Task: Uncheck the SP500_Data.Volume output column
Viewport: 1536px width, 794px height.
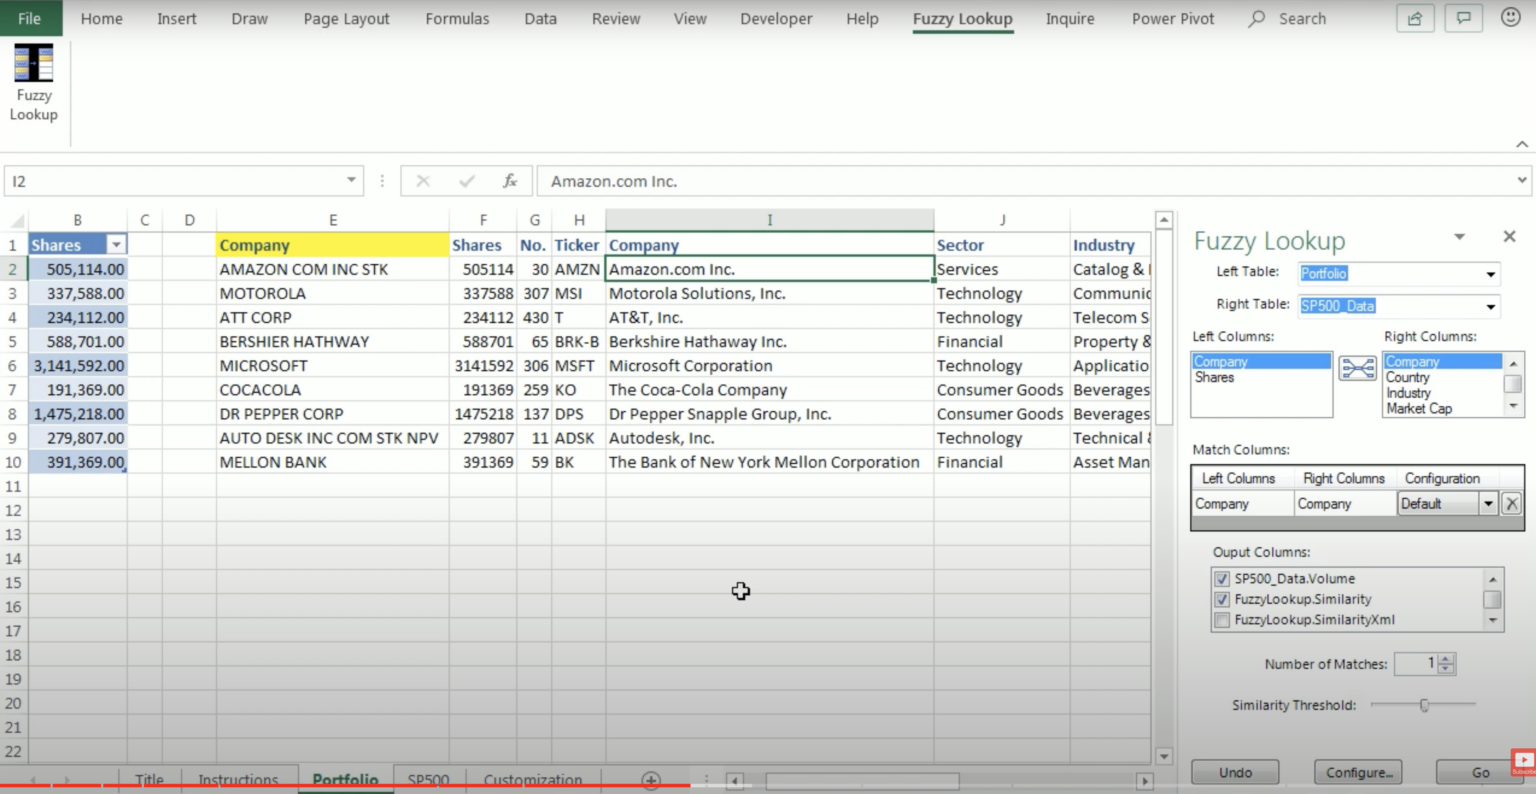Action: click(1221, 579)
